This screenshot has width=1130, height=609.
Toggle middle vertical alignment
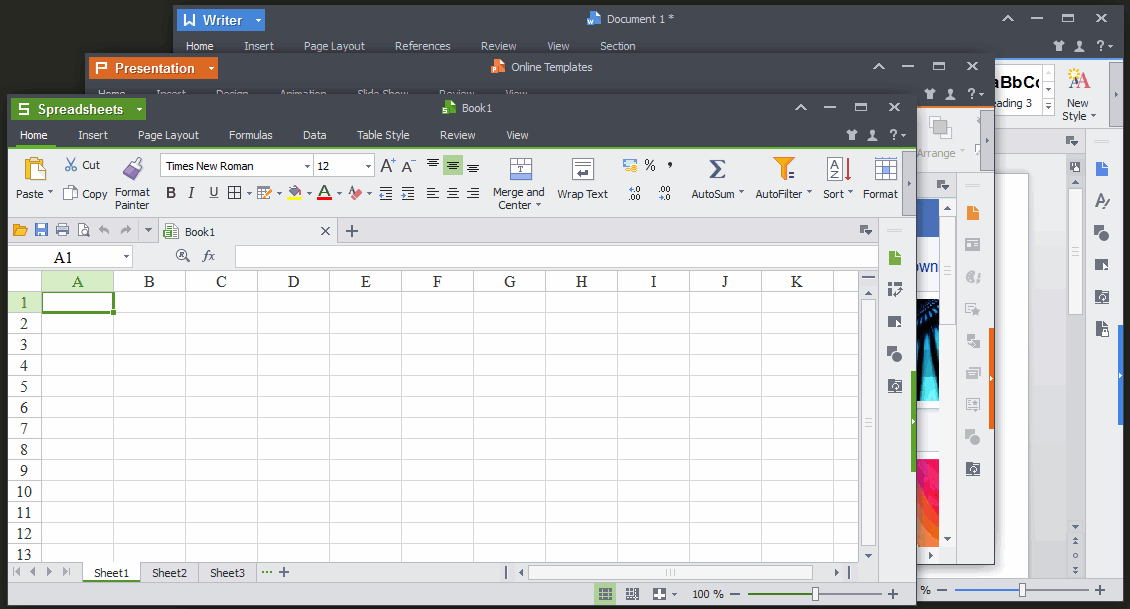pyautogui.click(x=453, y=165)
